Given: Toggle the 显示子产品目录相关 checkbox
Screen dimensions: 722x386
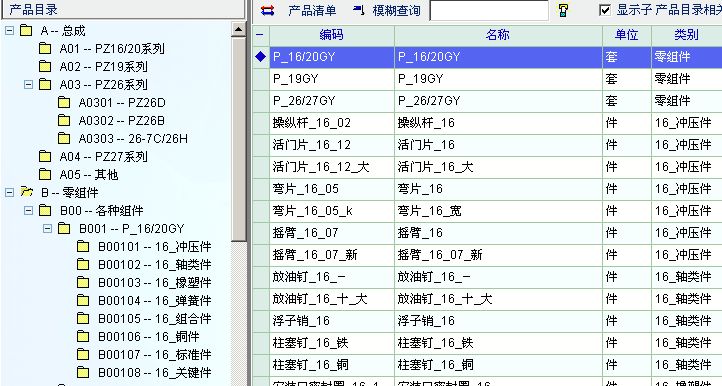Looking at the screenshot, I should (605, 10).
